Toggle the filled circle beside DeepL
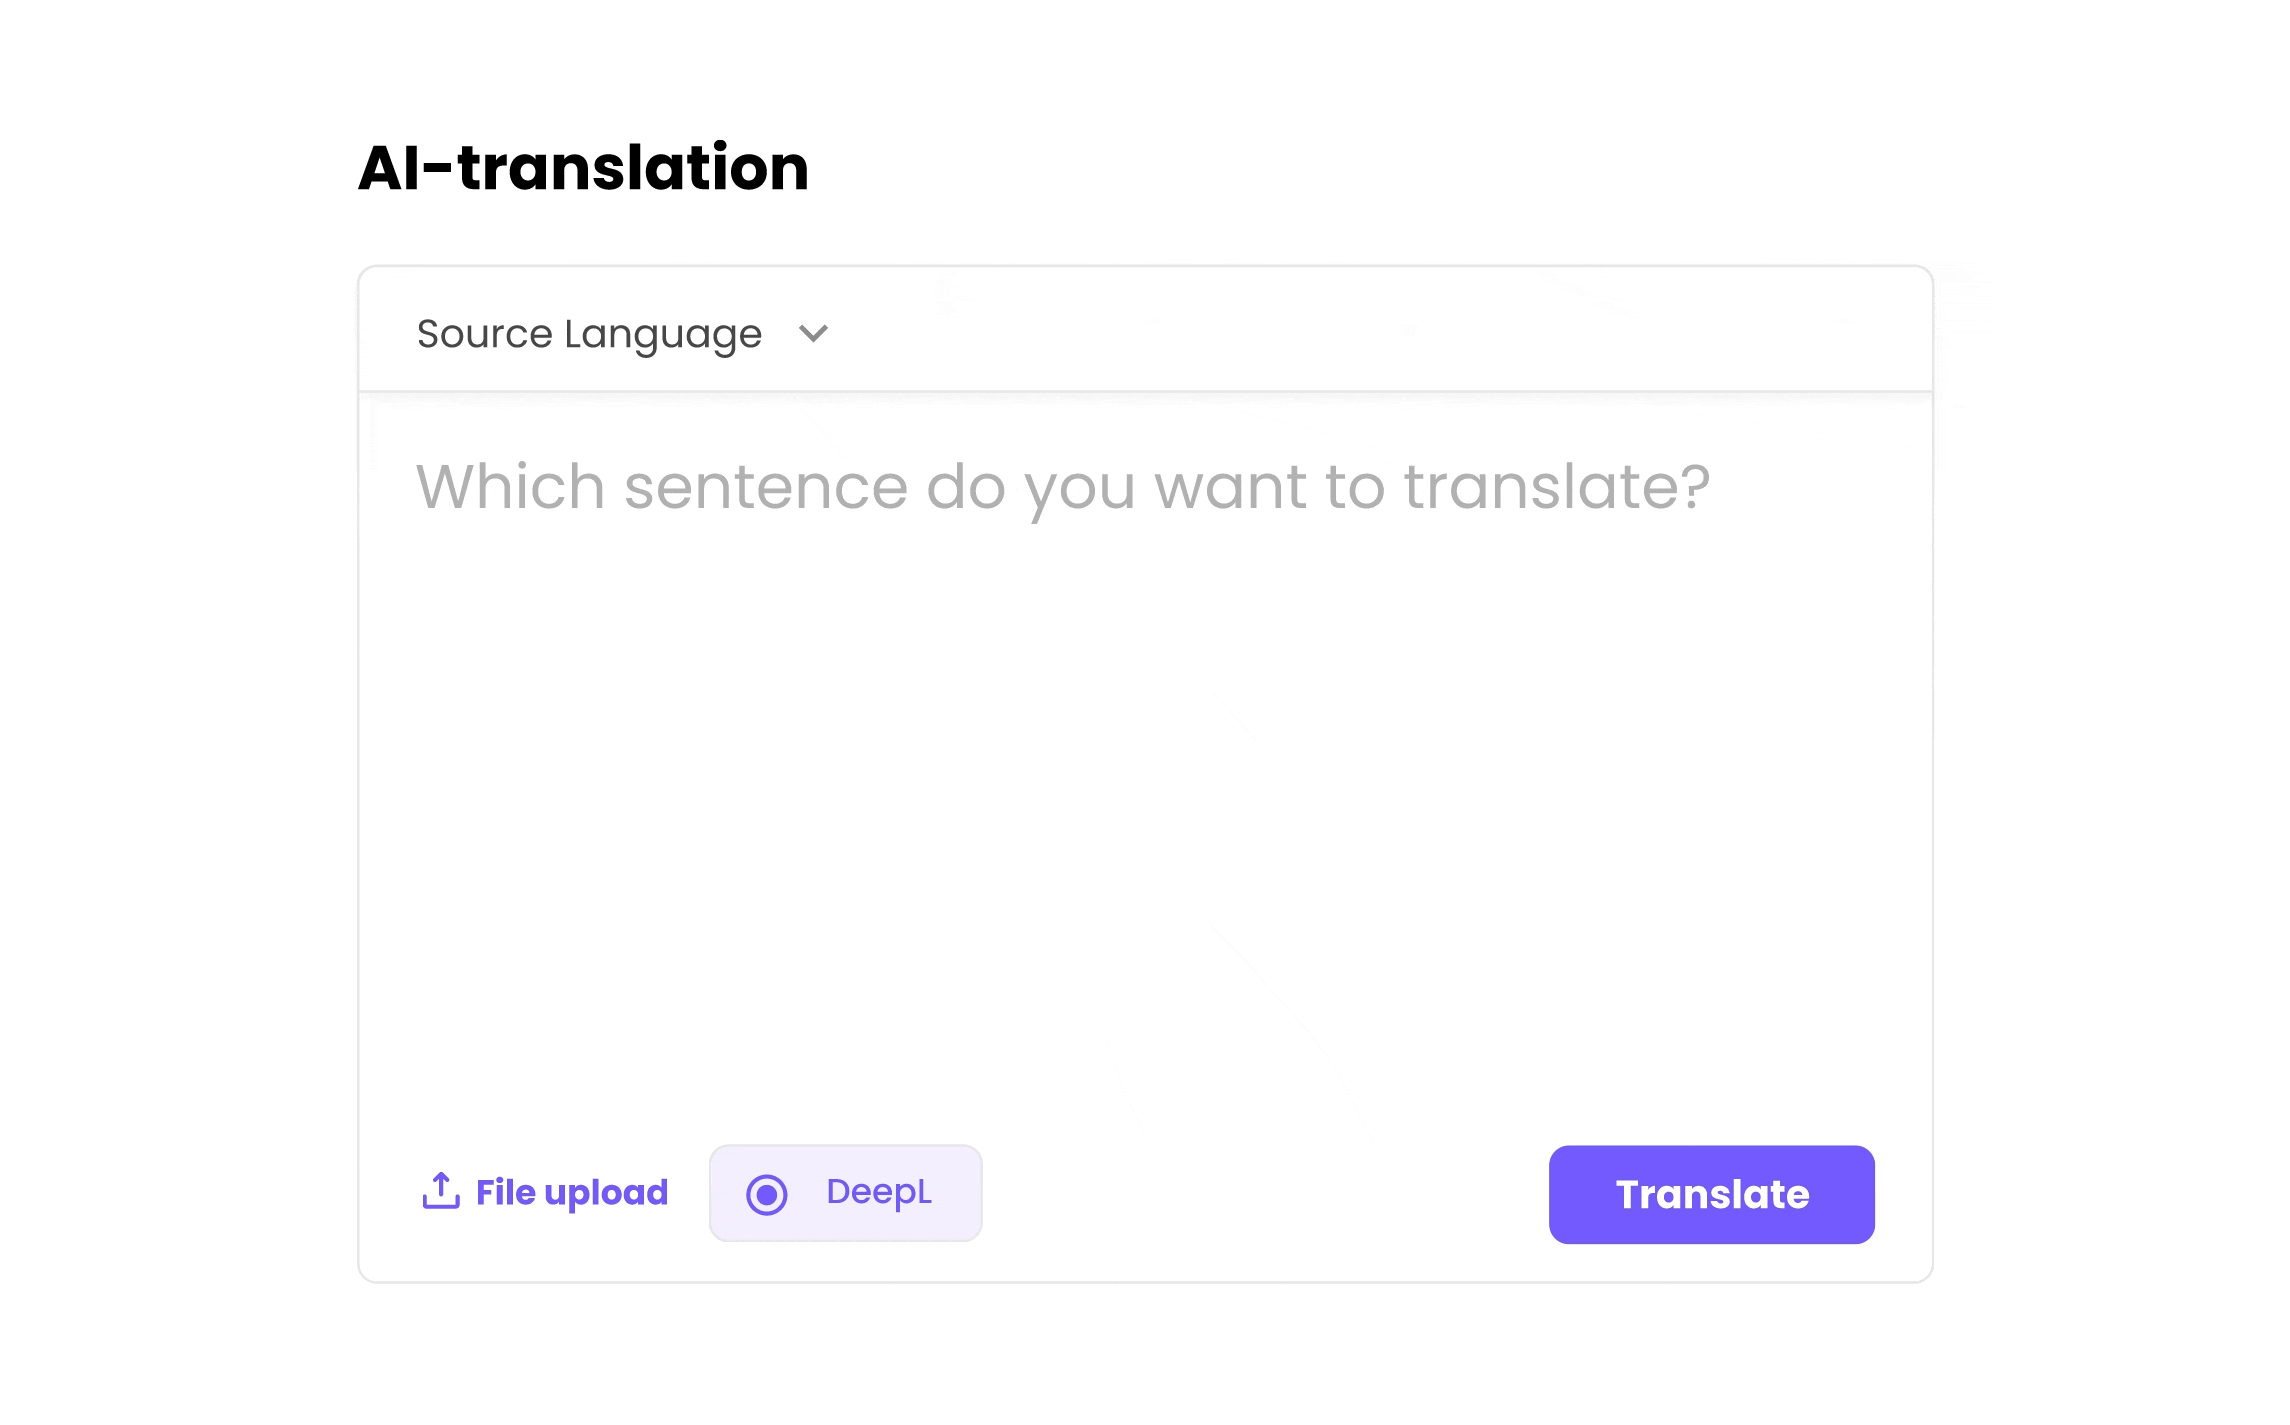Screen dimensions: 2290x1425 [767, 1194]
